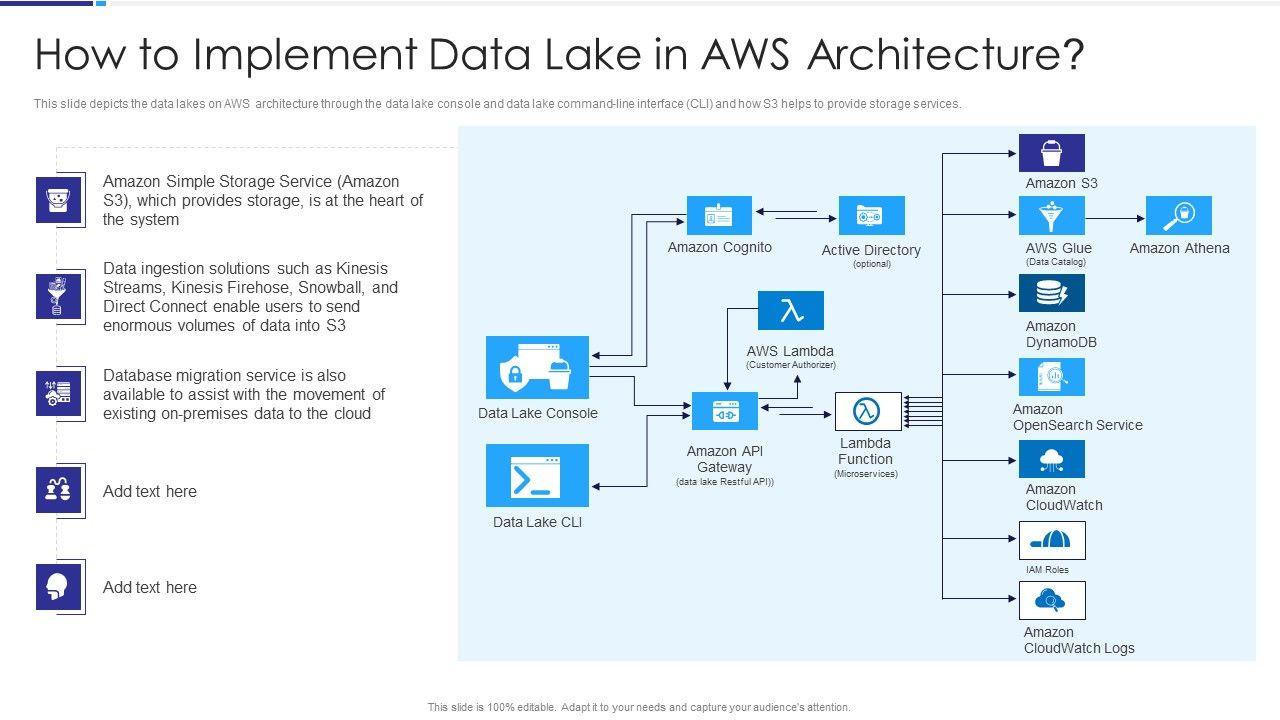Image resolution: width=1280 pixels, height=720 pixels.
Task: Click the last 'Add text here' placeholder
Action: point(150,587)
